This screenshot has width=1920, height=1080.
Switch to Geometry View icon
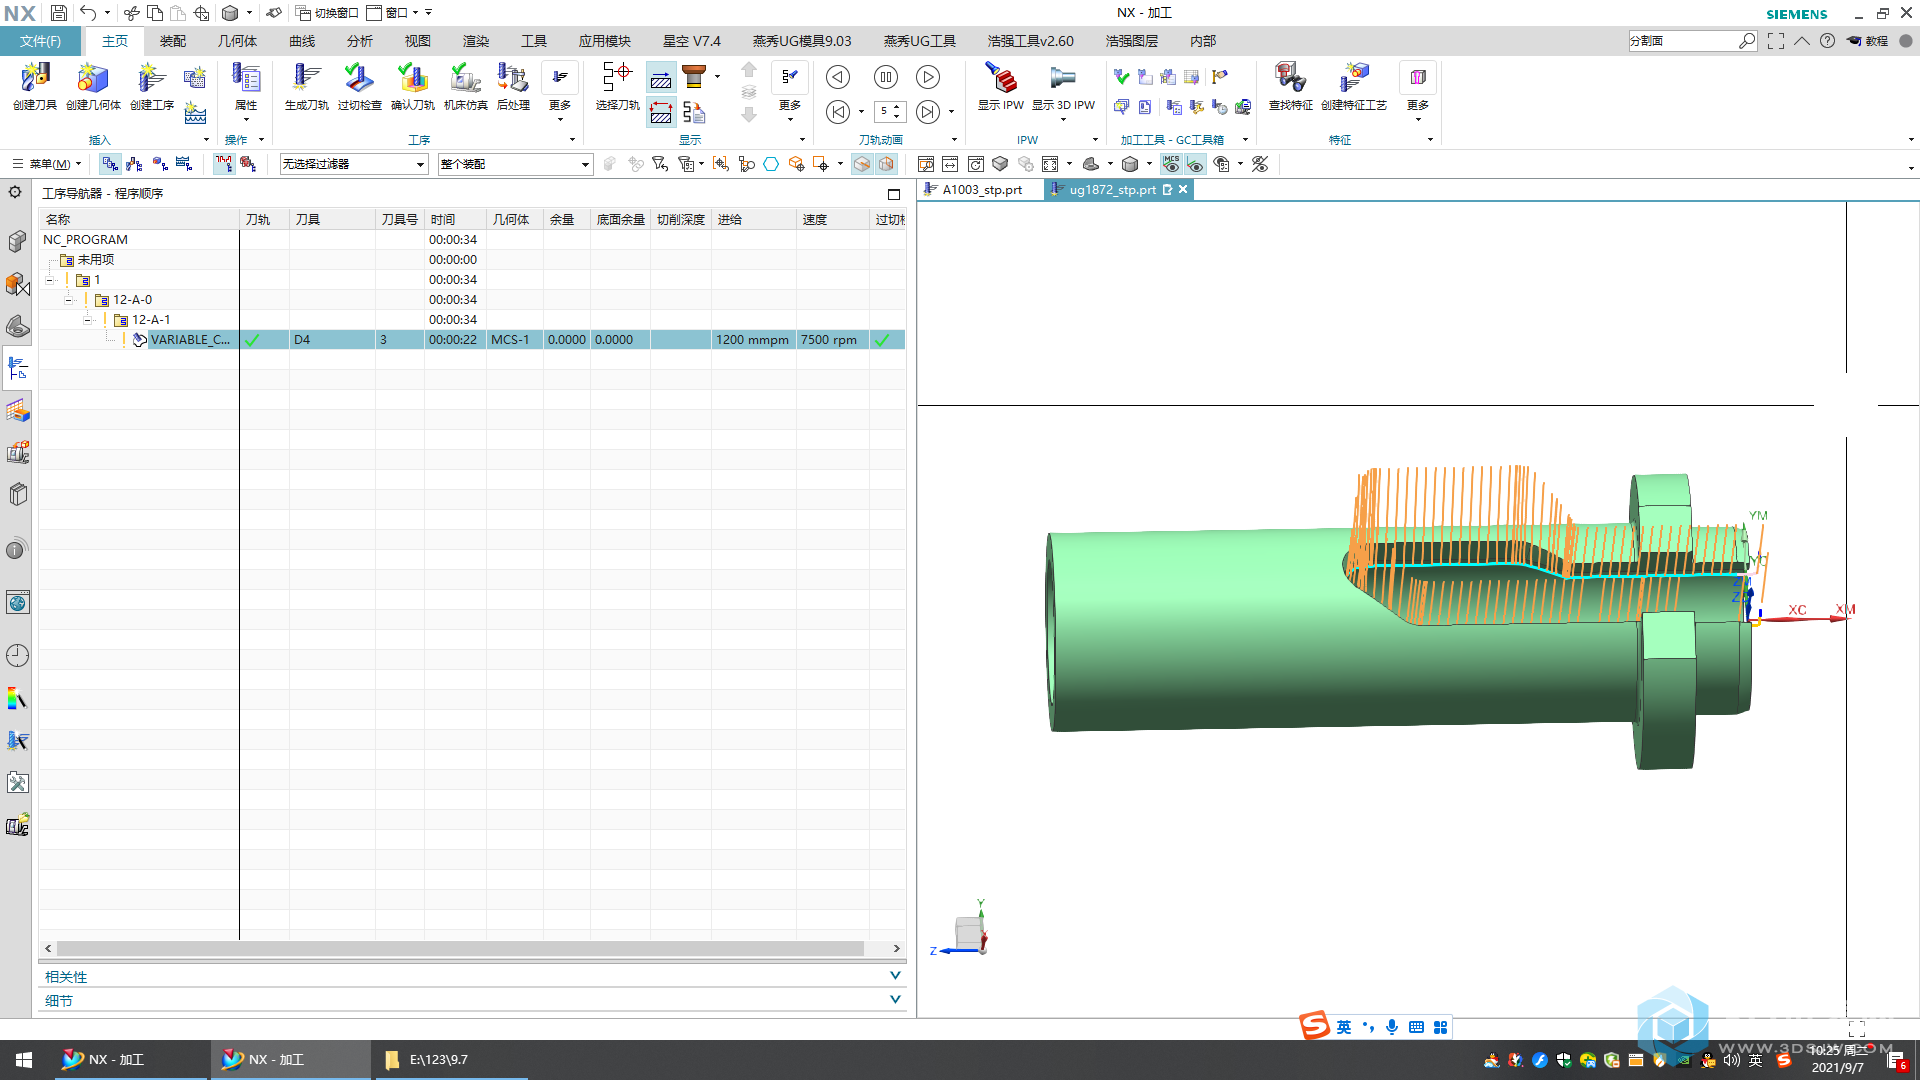[159, 164]
